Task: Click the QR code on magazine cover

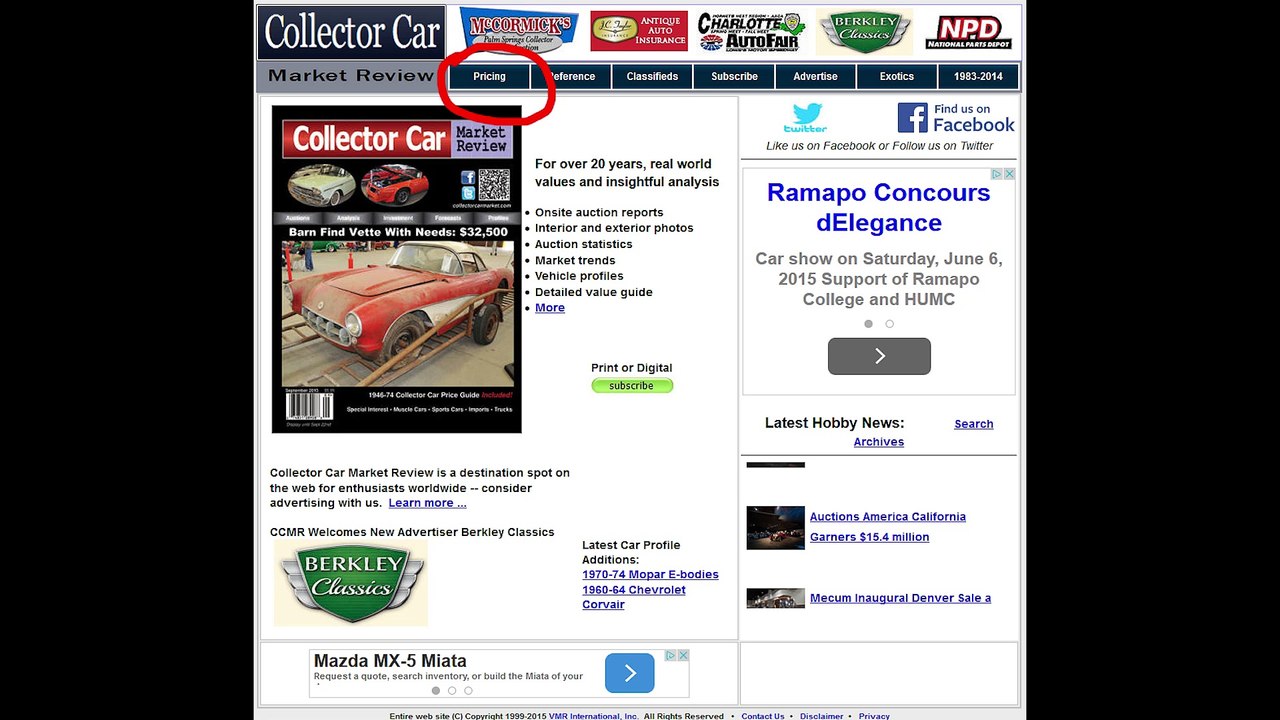Action: (494, 185)
